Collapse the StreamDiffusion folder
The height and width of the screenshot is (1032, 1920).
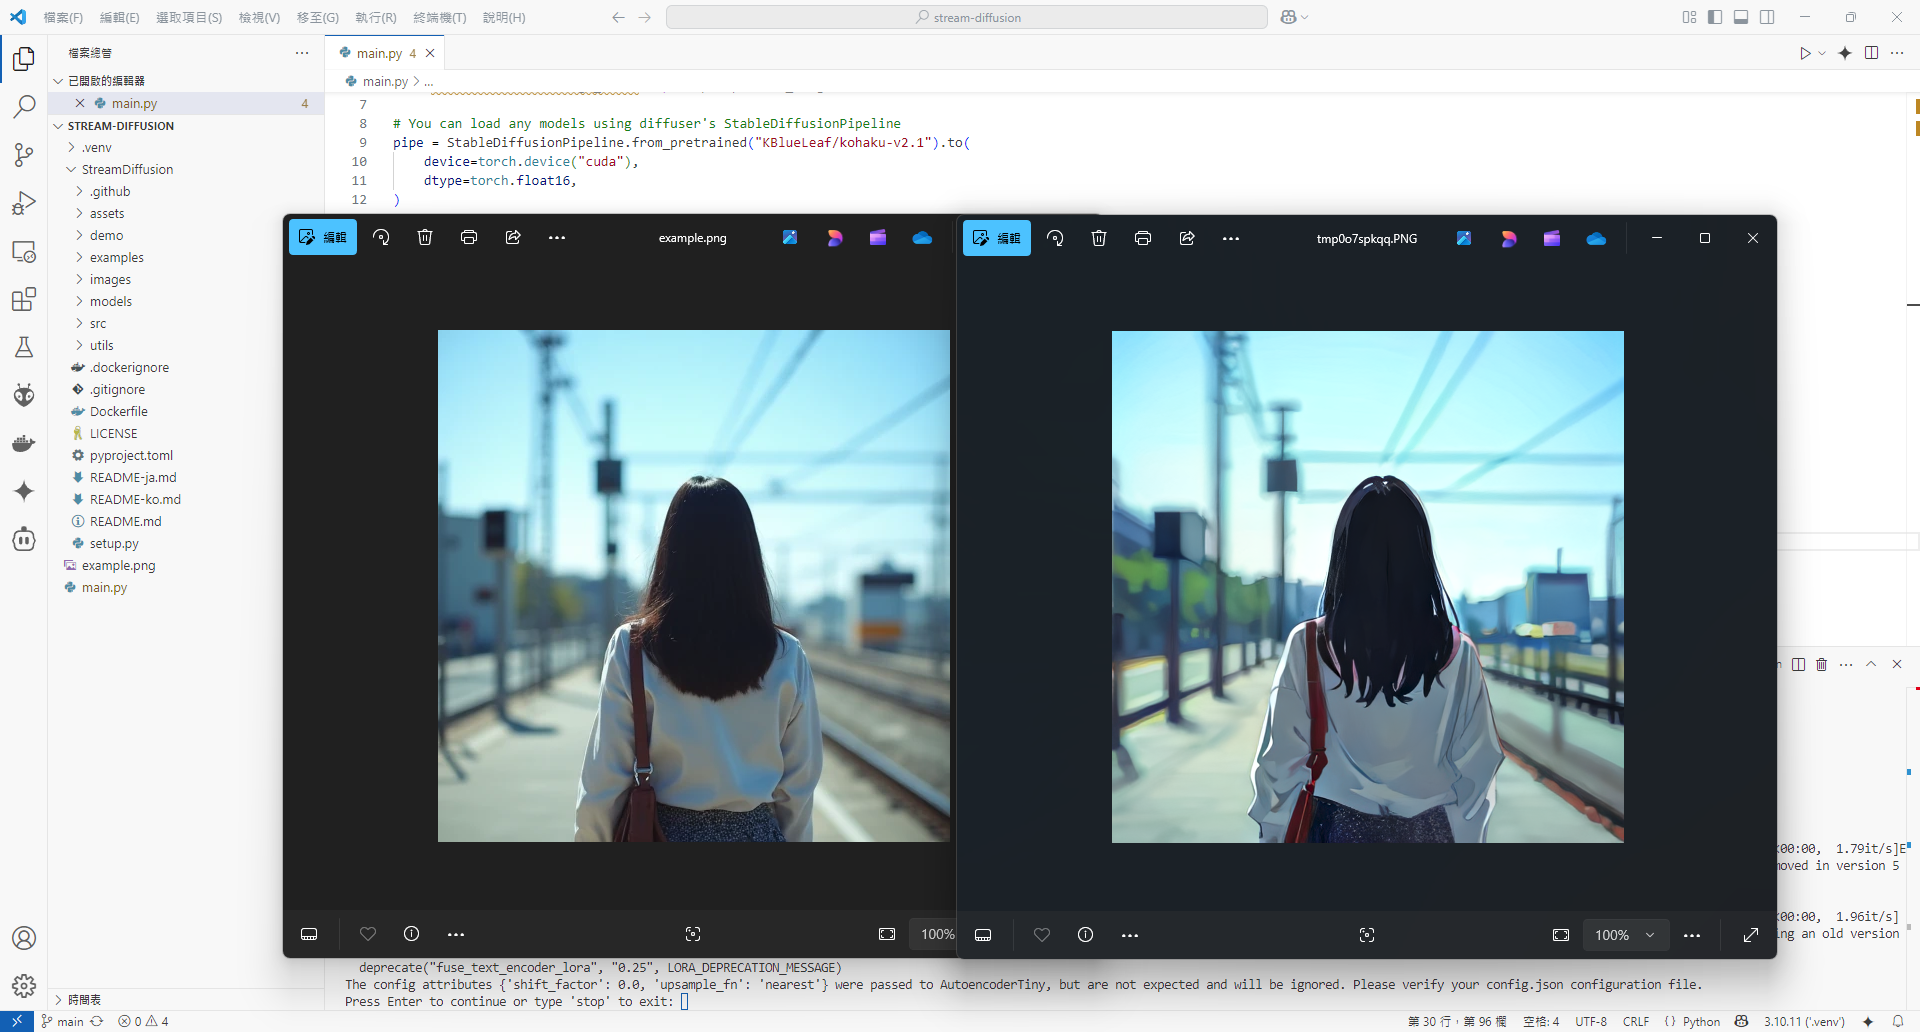coord(127,170)
